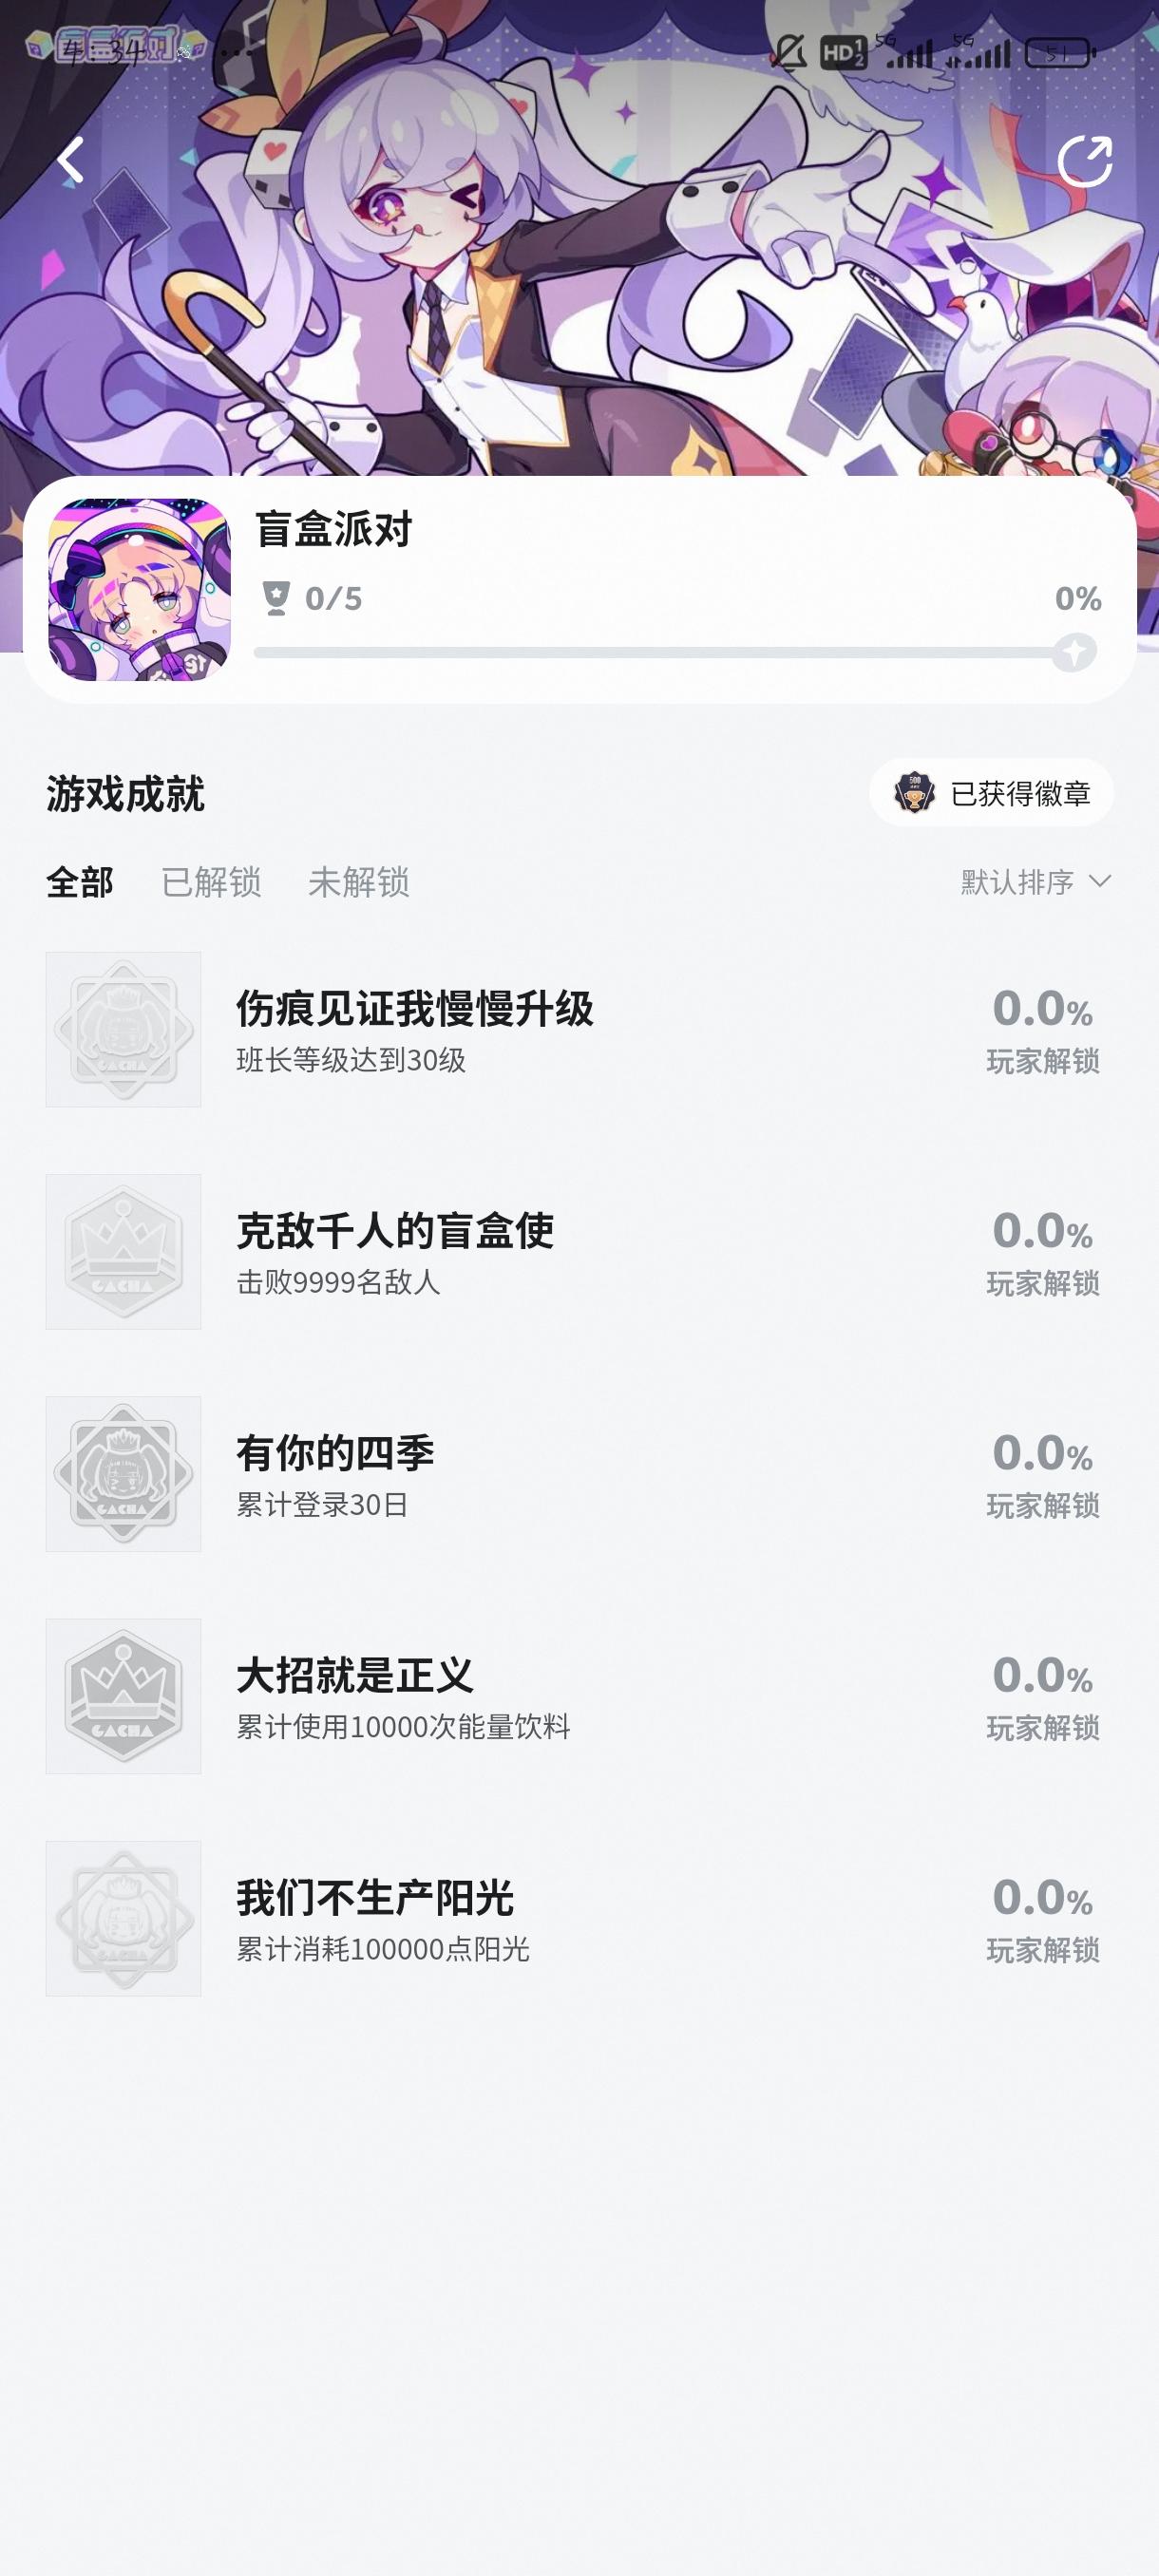Image resolution: width=1159 pixels, height=2576 pixels.
Task: Tap the 大招就是正义 crown badge icon
Action: [123, 1696]
